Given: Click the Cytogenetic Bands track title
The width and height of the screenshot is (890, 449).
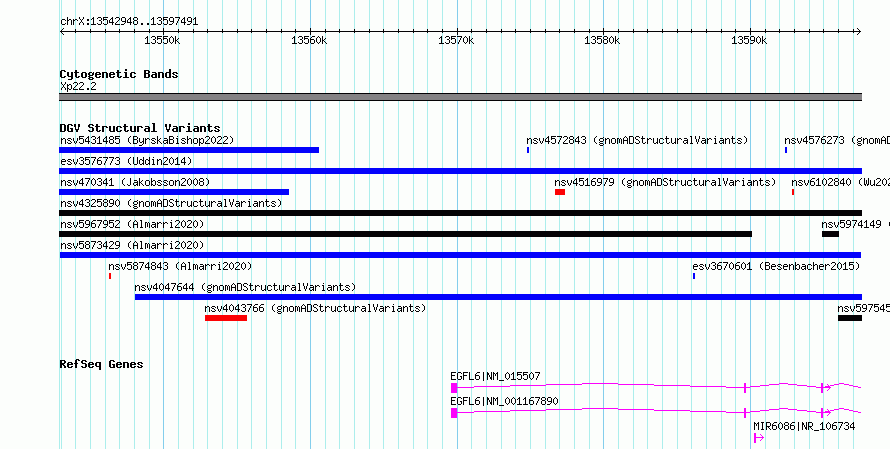Looking at the screenshot, I should point(119,74).
